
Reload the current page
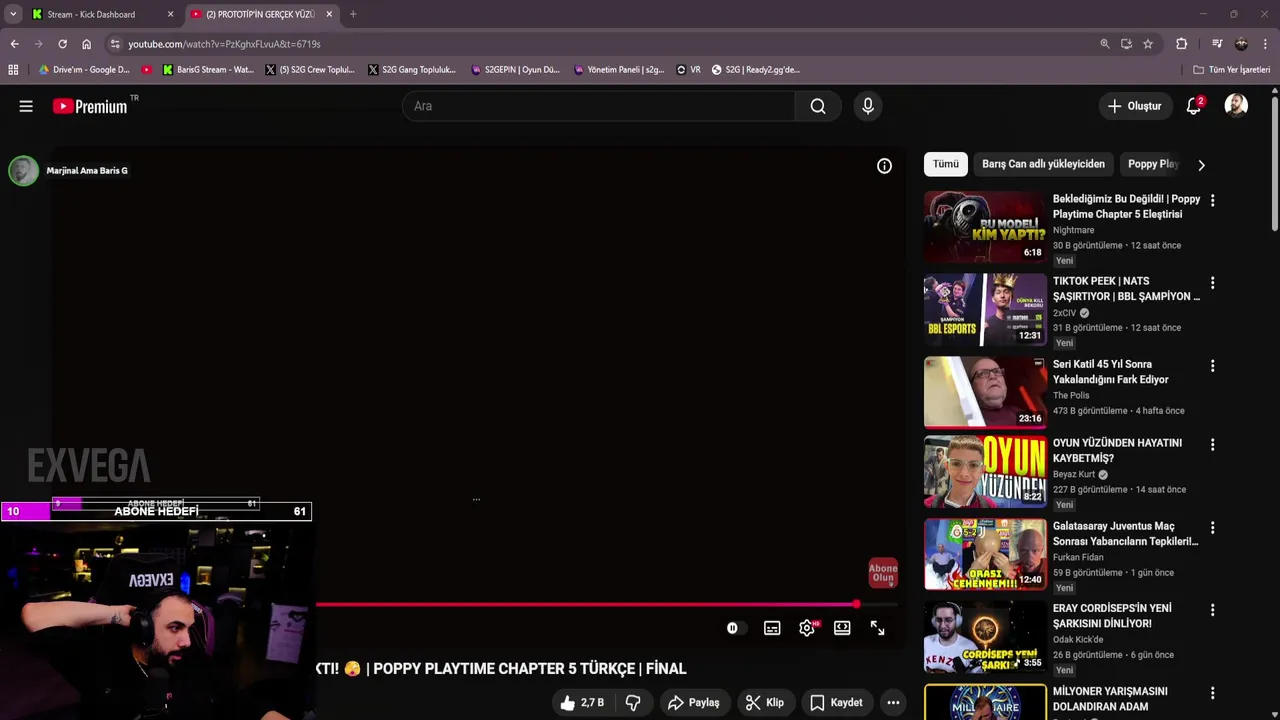pos(62,44)
